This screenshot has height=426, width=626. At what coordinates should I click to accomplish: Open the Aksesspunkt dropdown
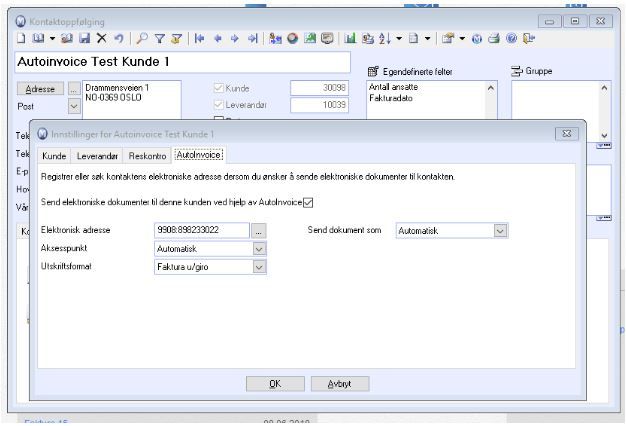pyautogui.click(x=259, y=249)
